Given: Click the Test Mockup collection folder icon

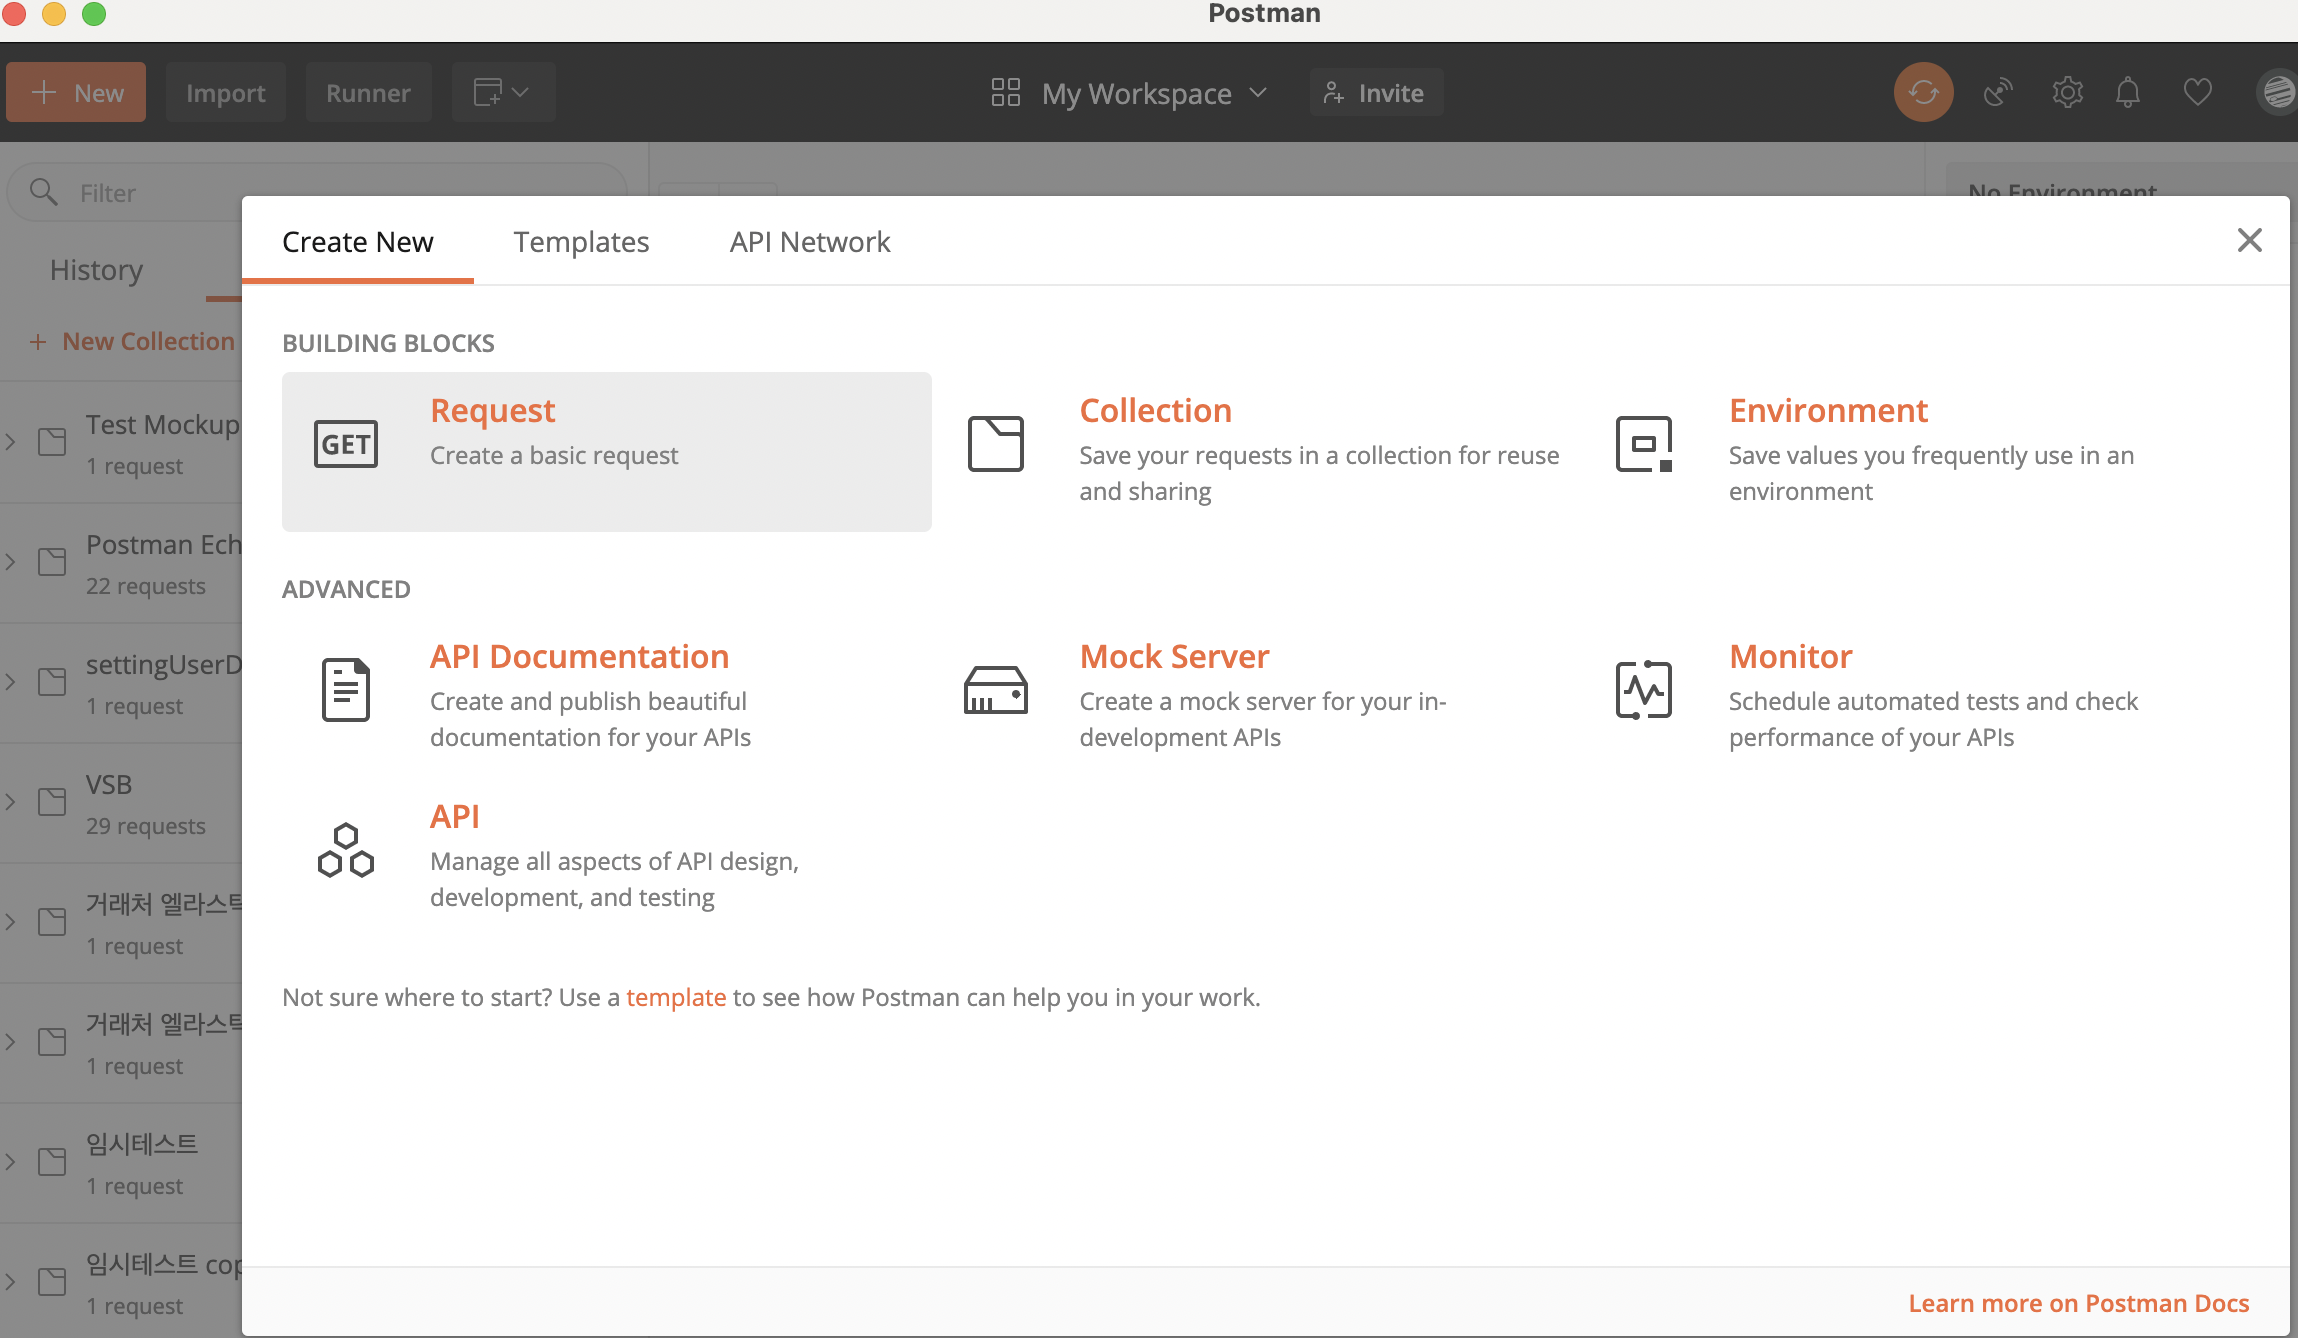Looking at the screenshot, I should click(52, 442).
